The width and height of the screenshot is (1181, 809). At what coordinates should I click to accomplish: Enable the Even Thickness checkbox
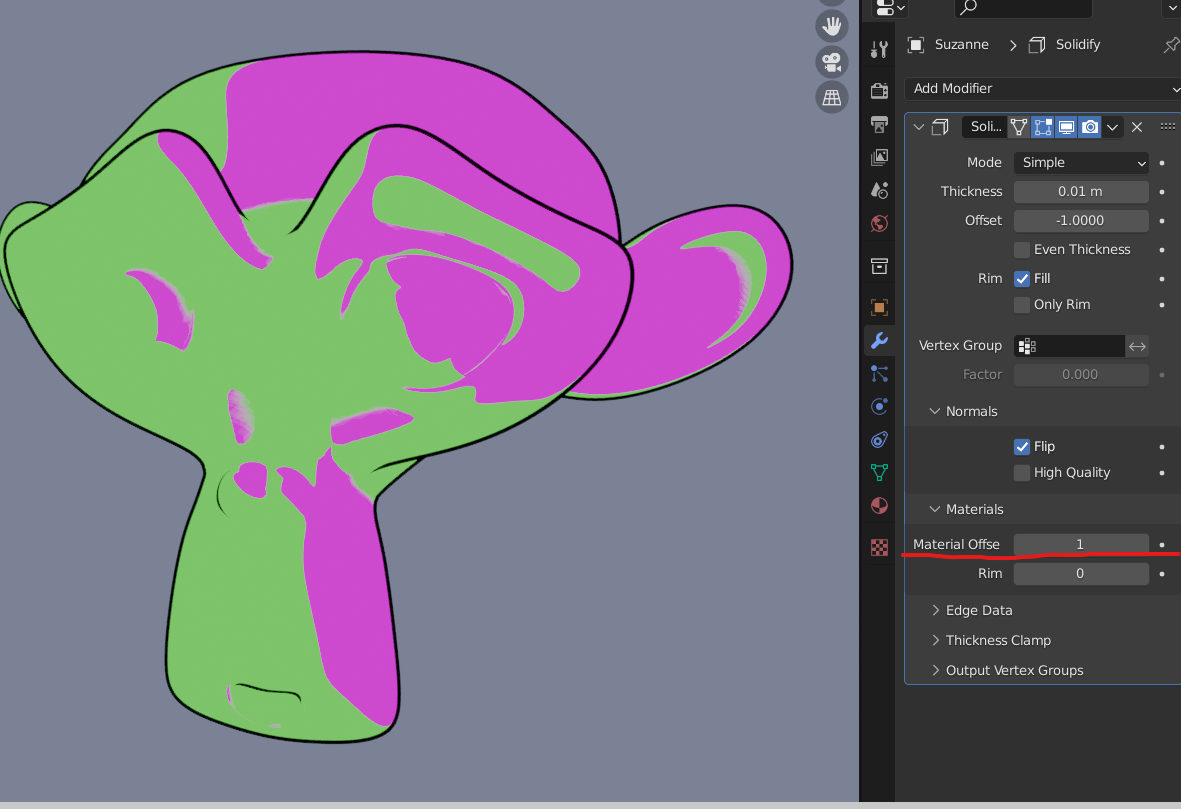[x=1022, y=250]
